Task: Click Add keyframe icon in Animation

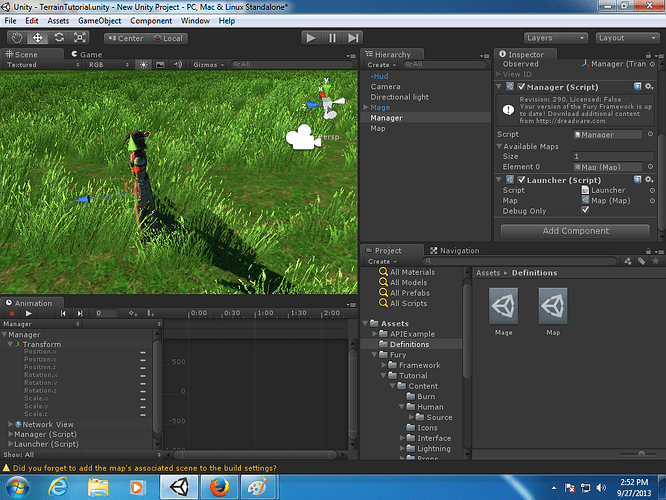Action: (133, 314)
